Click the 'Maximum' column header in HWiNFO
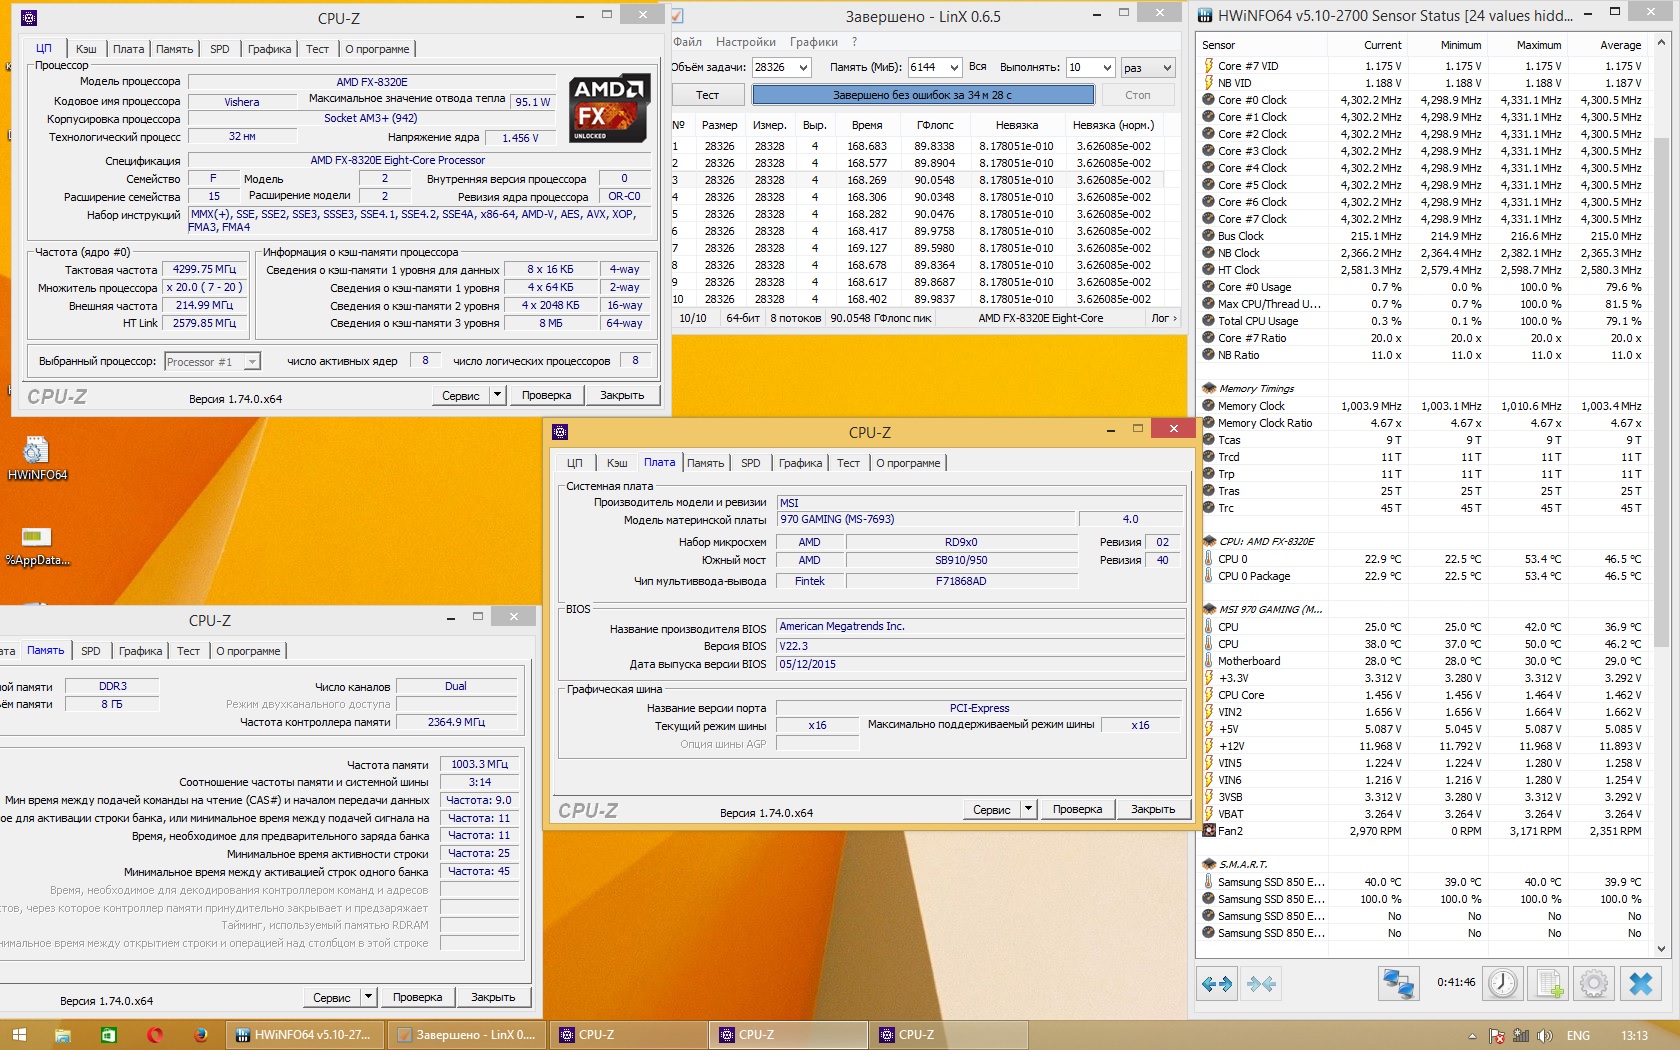The width and height of the screenshot is (1680, 1050). 1526,45
